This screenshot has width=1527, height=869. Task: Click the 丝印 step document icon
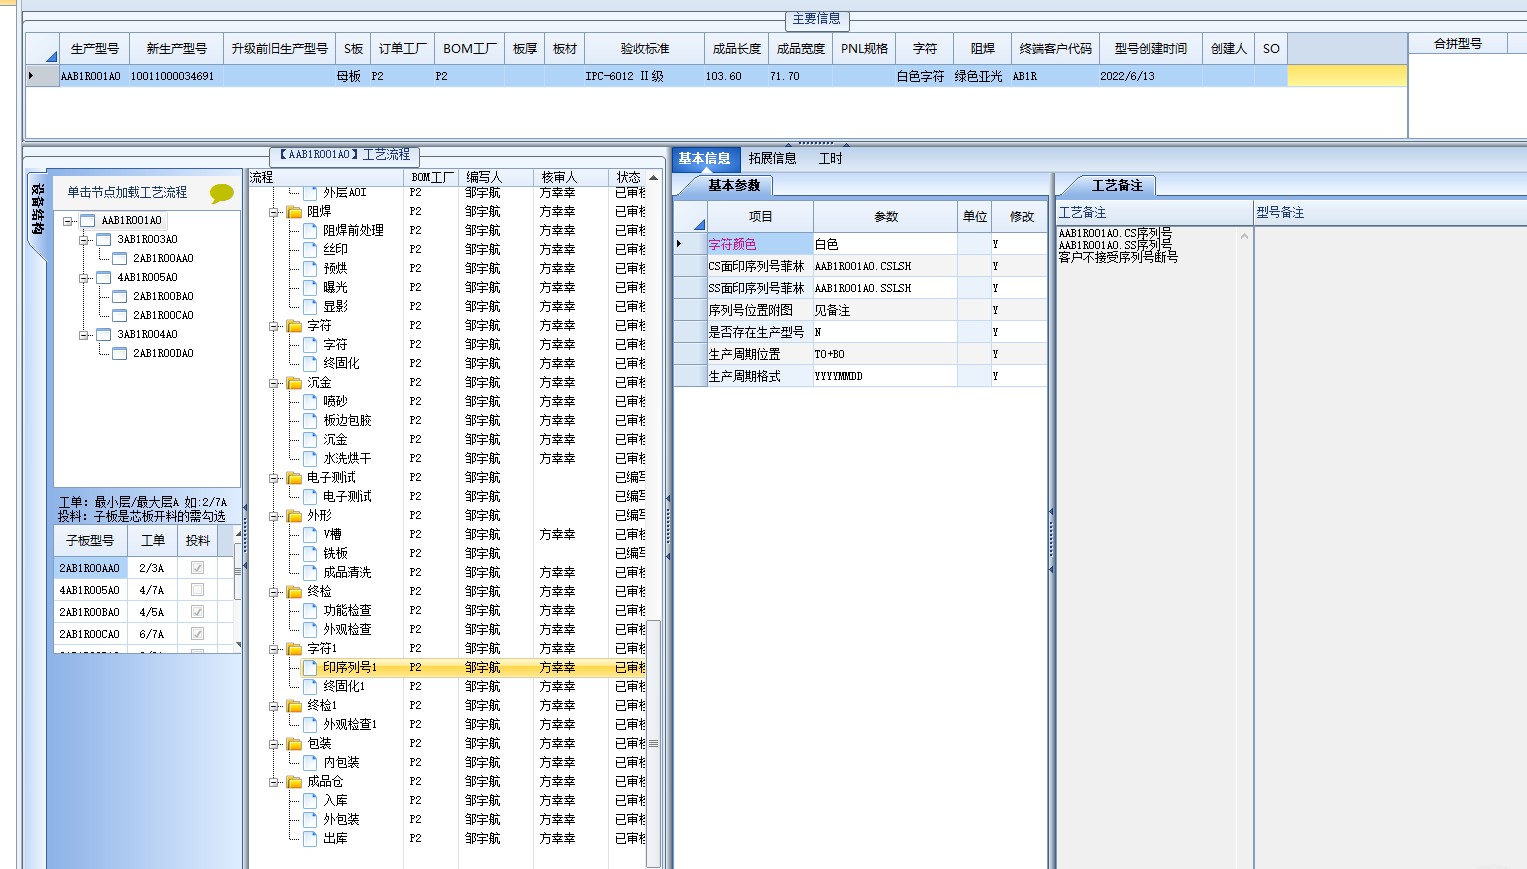[310, 249]
